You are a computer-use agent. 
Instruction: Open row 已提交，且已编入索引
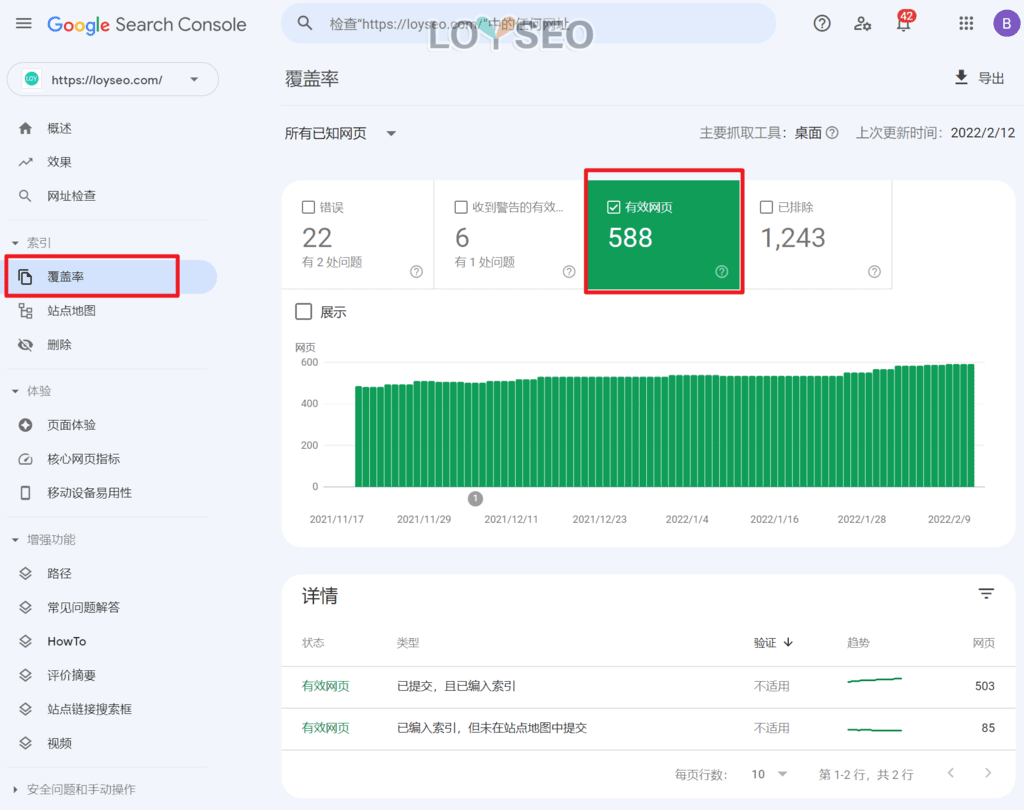point(648,687)
